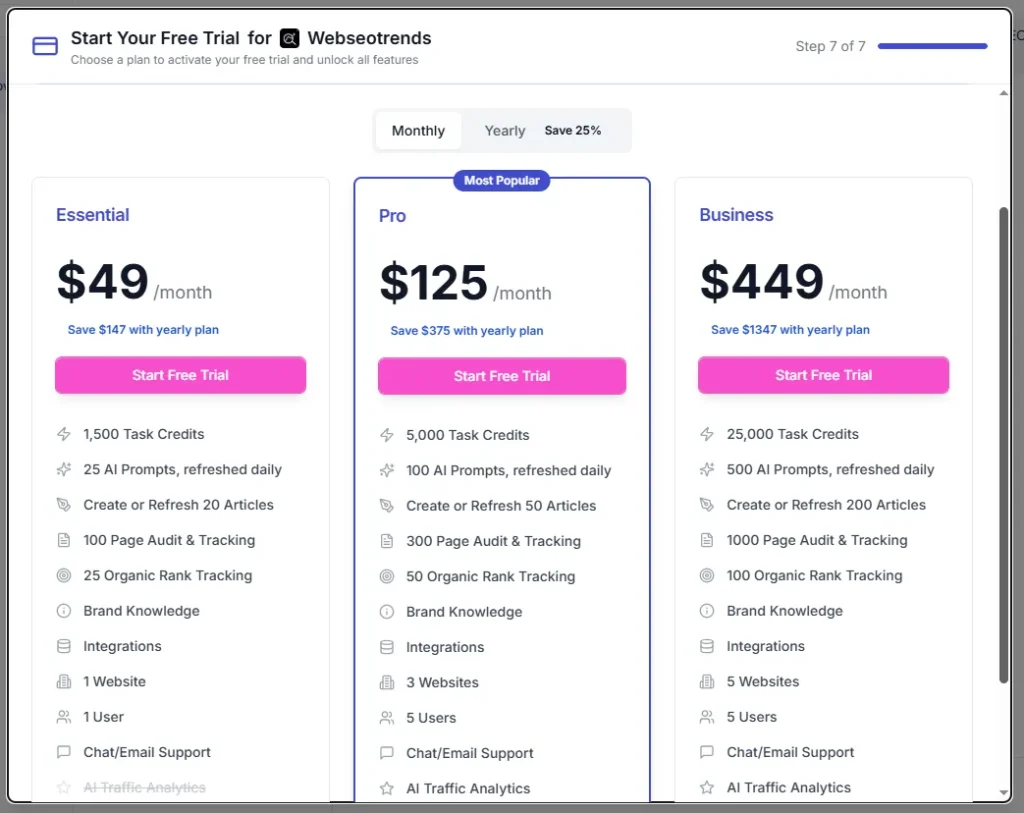Click the target icon beside 25 Organic Rank Tracking
Viewport: 1024px width, 813px height.
63,575
